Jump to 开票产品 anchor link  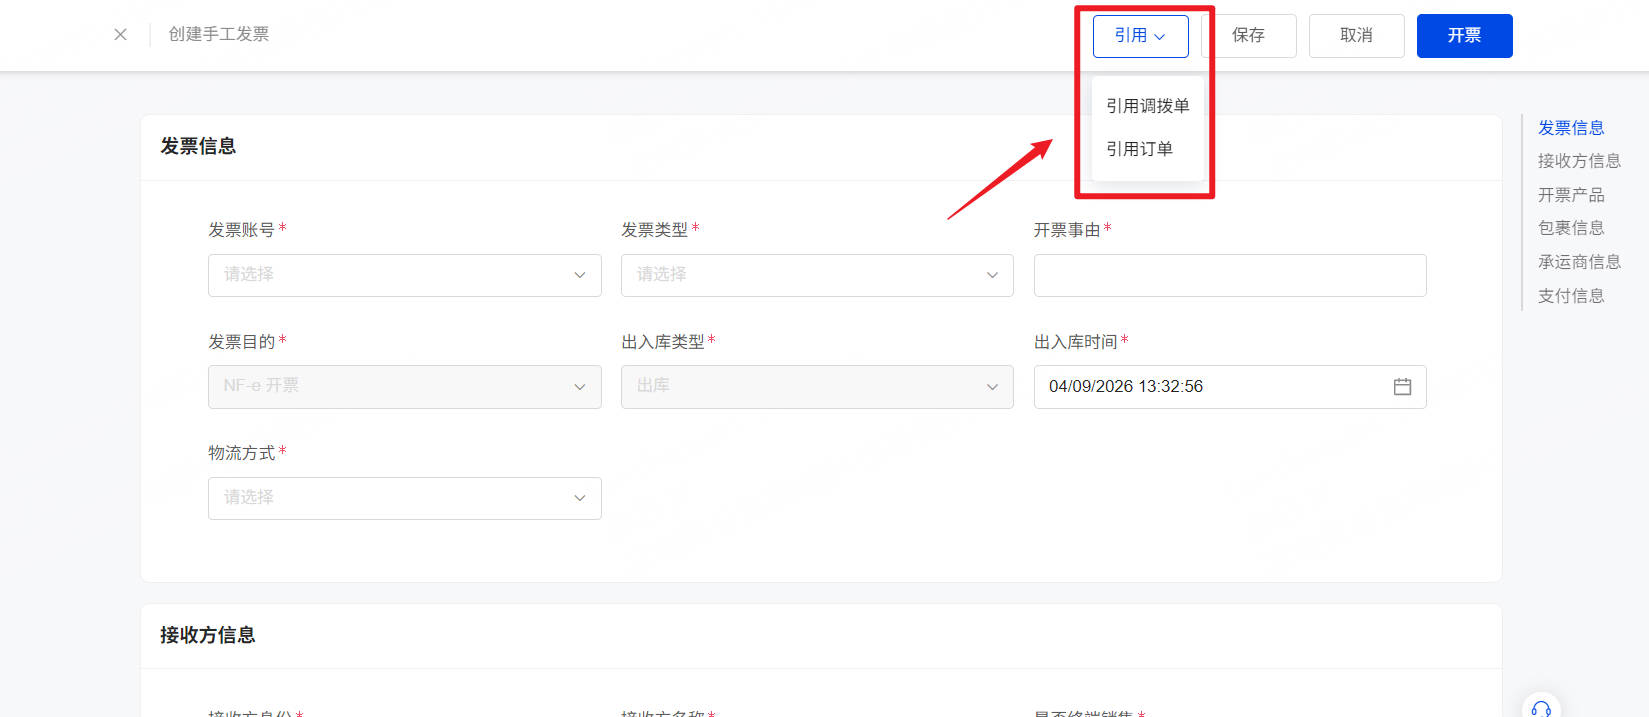click(1571, 195)
